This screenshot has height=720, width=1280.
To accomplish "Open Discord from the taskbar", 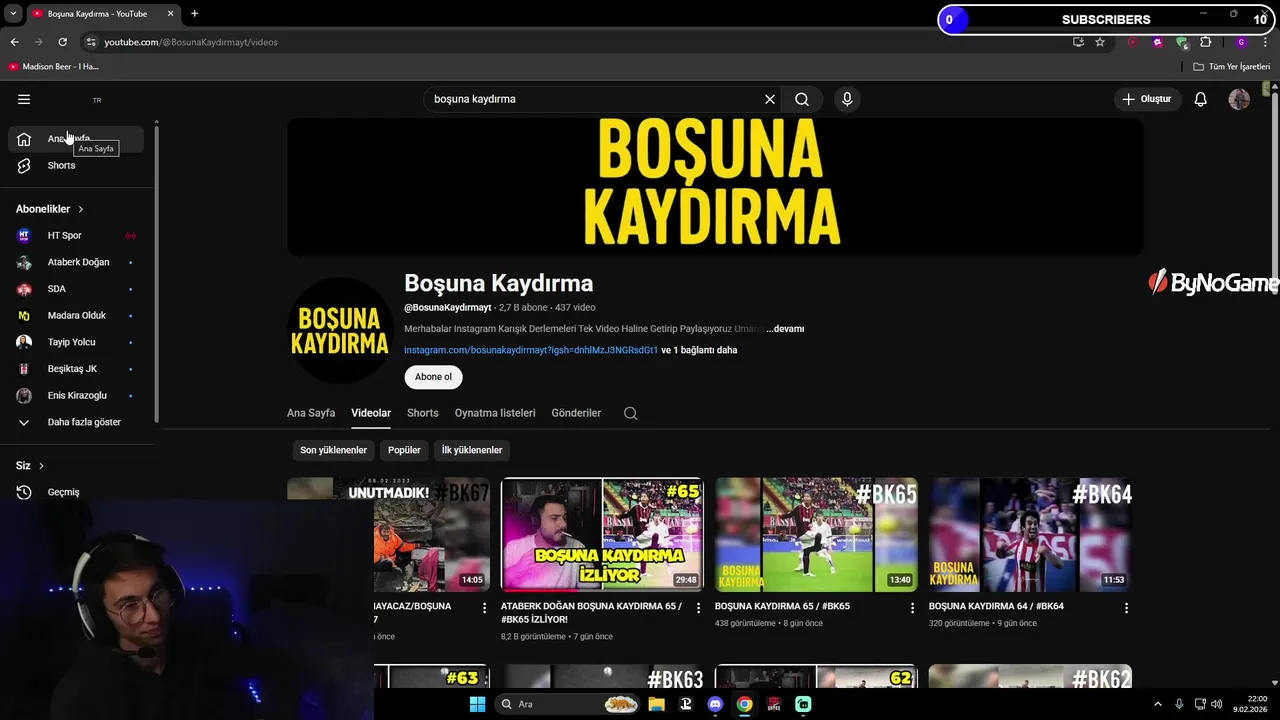I will pos(715,704).
